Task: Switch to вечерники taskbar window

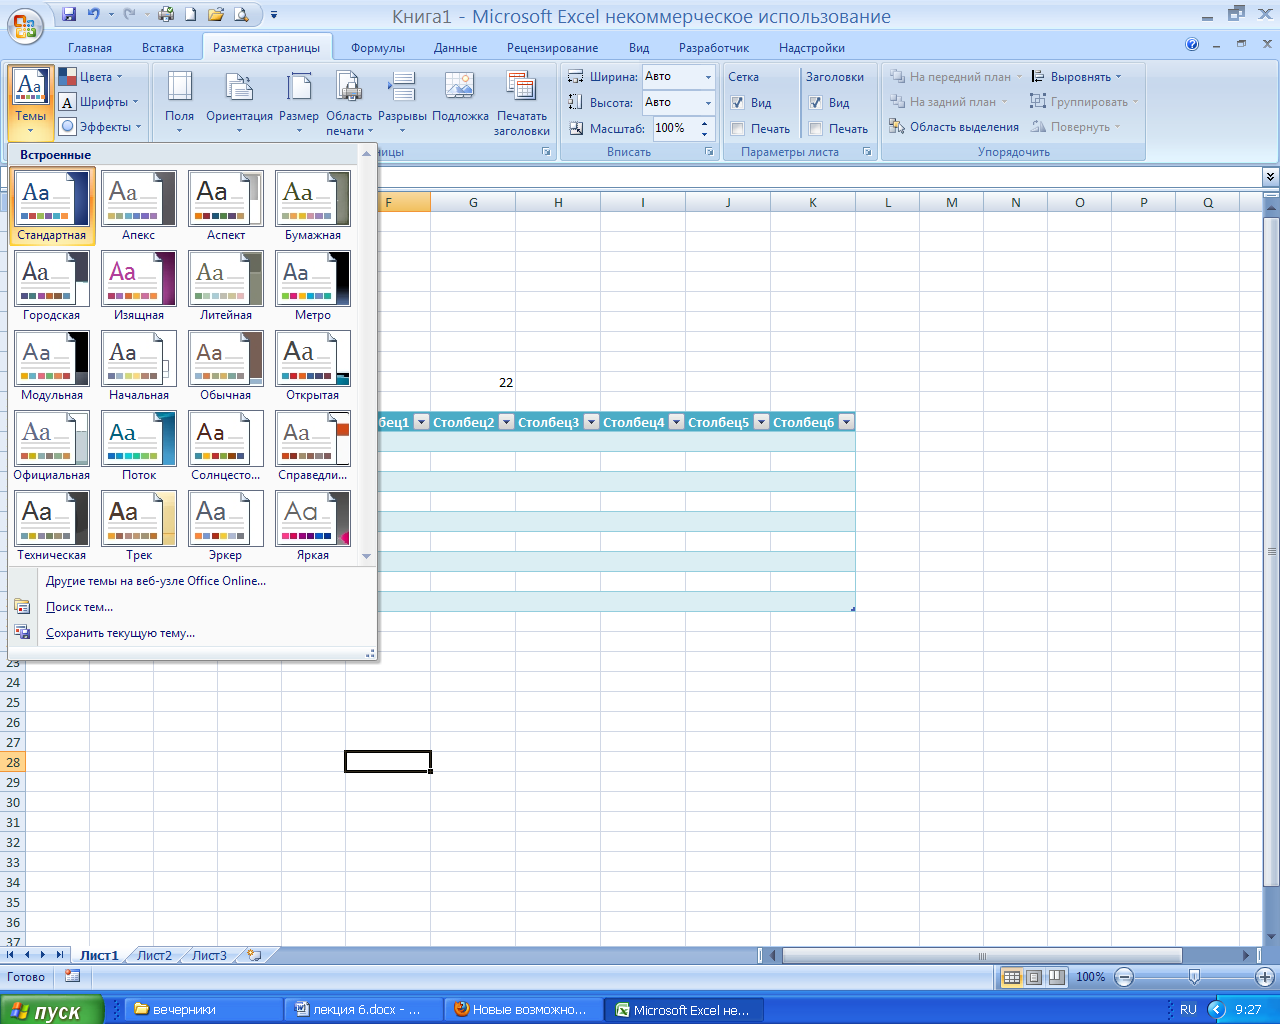Action: pos(203,1010)
